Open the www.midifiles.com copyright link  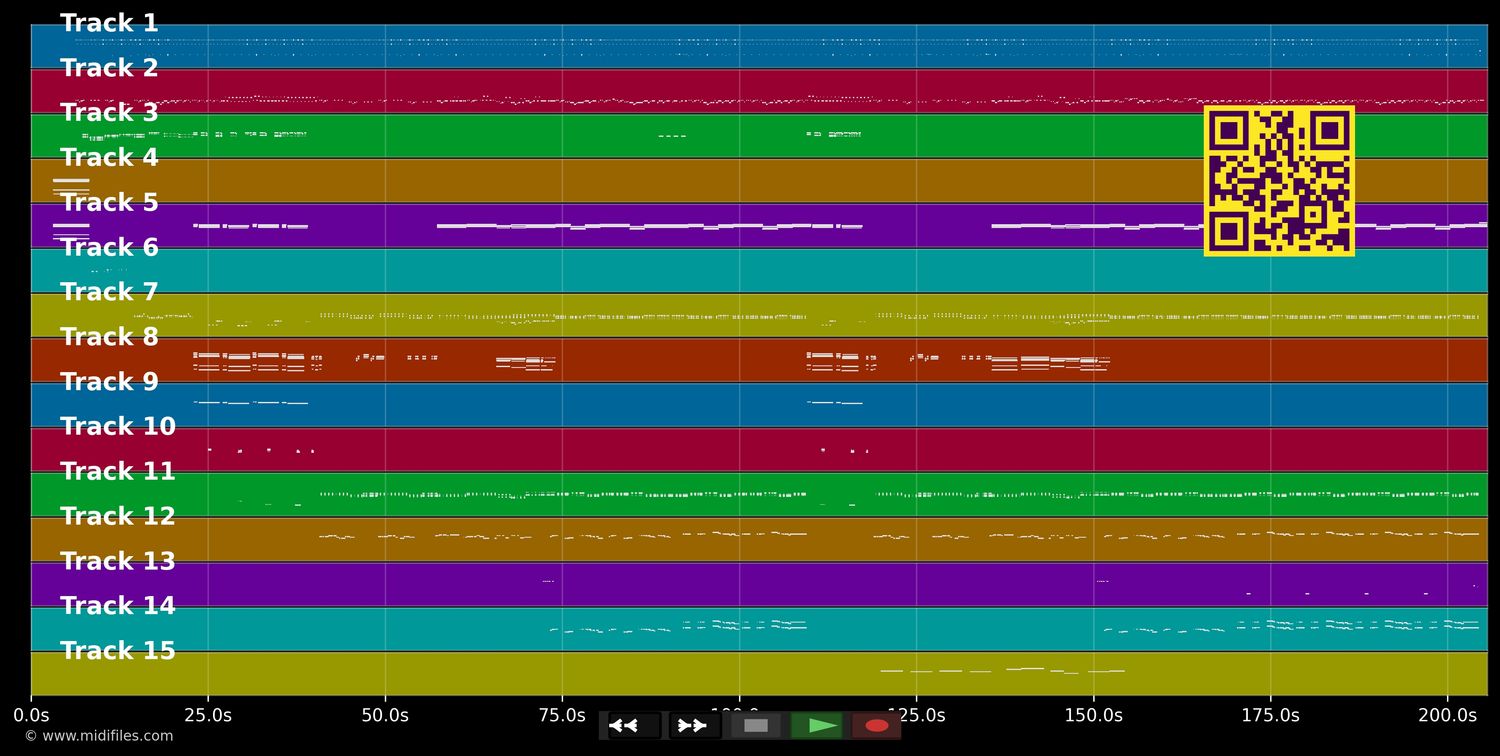[x=98, y=736]
